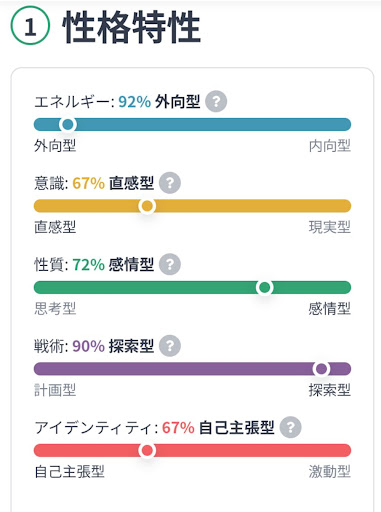Select the 内向型 label under blue bar

[330, 146]
